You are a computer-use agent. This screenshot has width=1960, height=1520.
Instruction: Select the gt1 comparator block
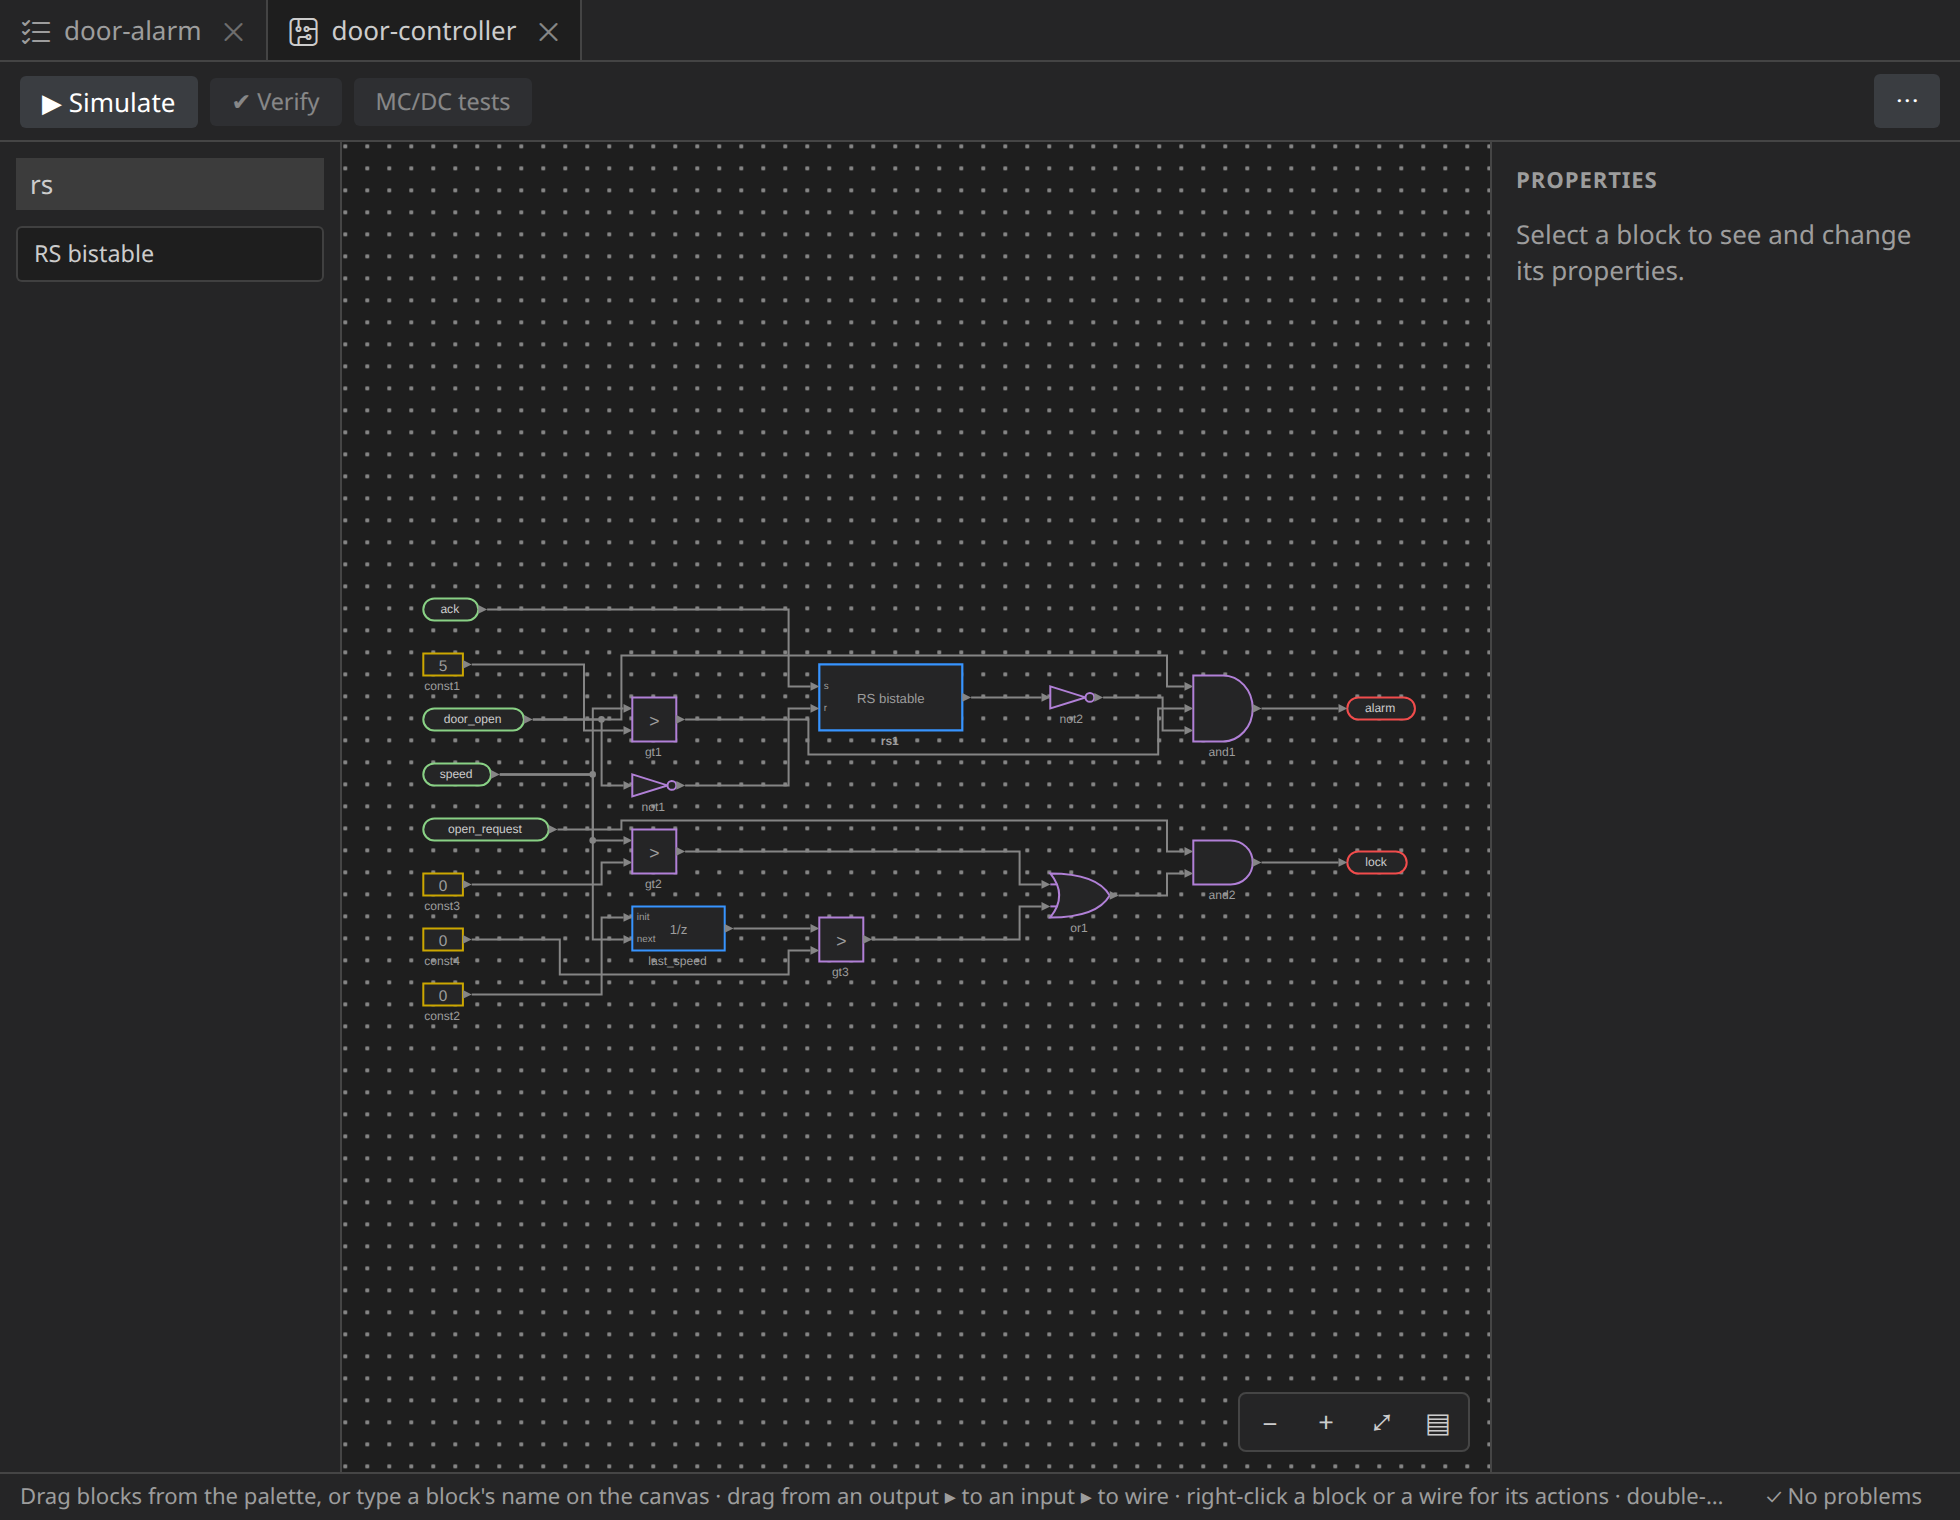coord(654,720)
